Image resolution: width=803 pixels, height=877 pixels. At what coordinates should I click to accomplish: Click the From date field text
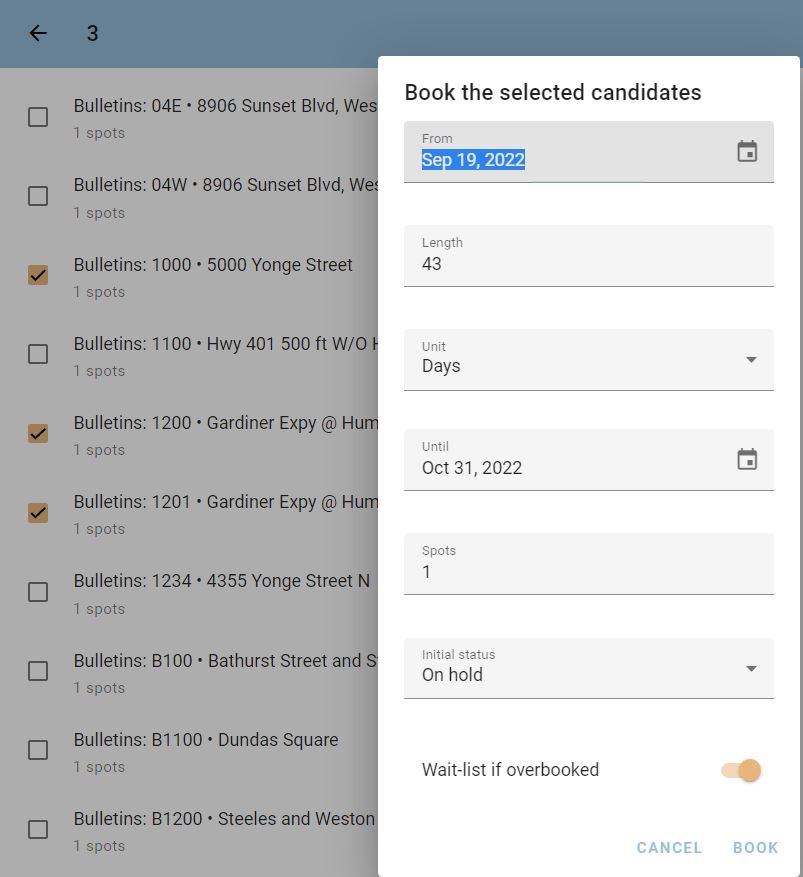click(473, 160)
